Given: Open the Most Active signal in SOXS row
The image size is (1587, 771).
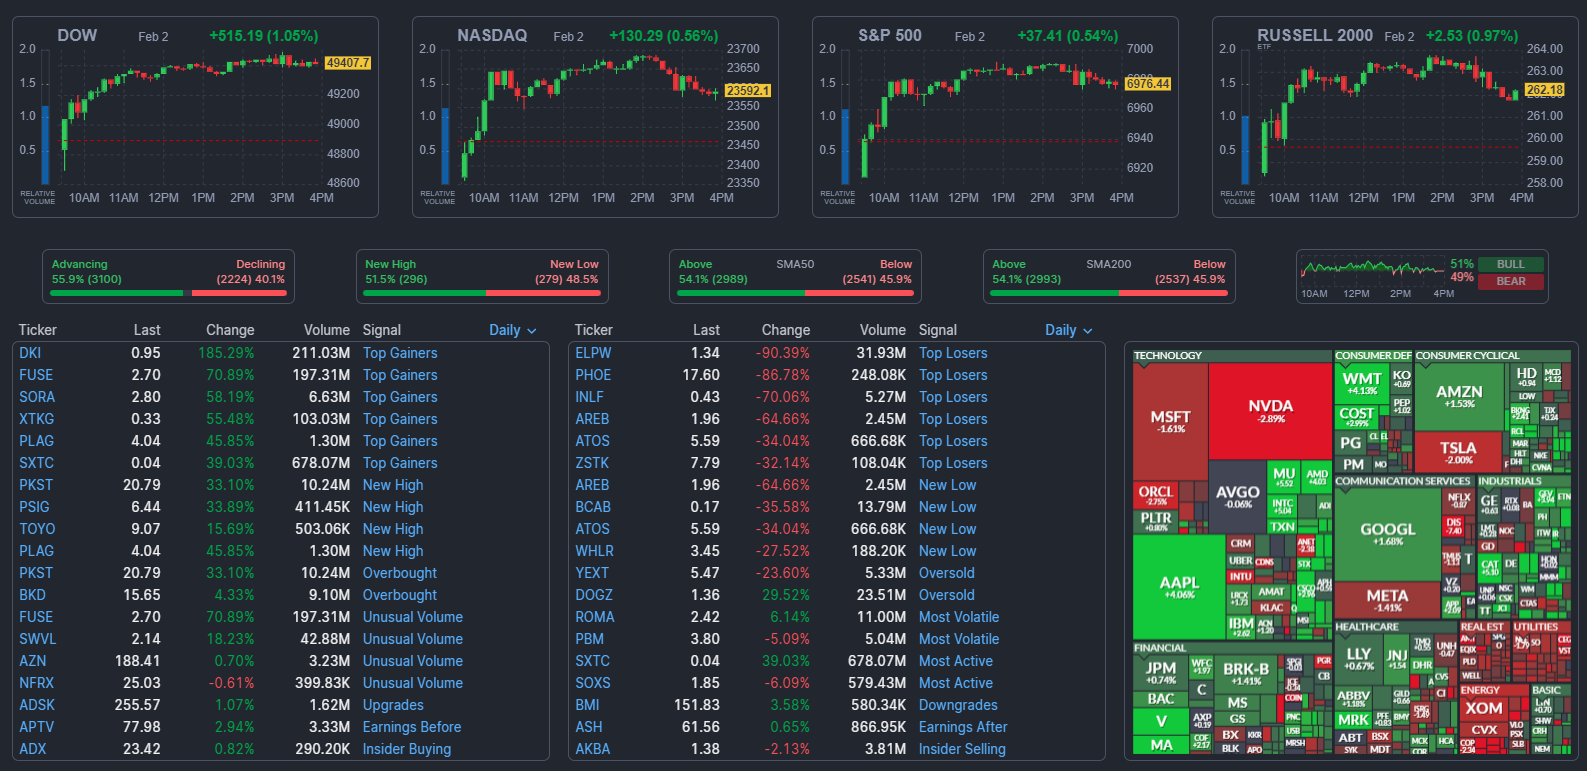Looking at the screenshot, I should [x=956, y=683].
